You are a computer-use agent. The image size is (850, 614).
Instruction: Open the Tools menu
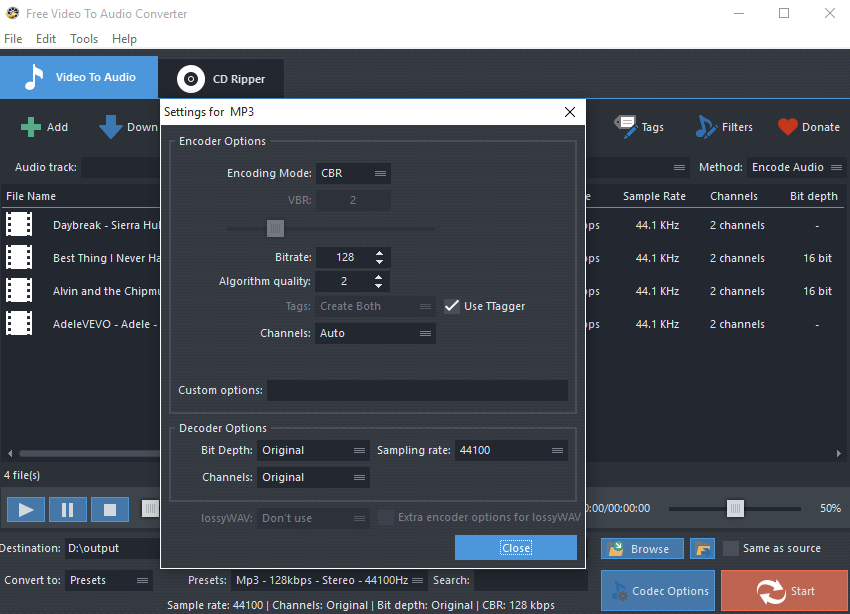[84, 39]
